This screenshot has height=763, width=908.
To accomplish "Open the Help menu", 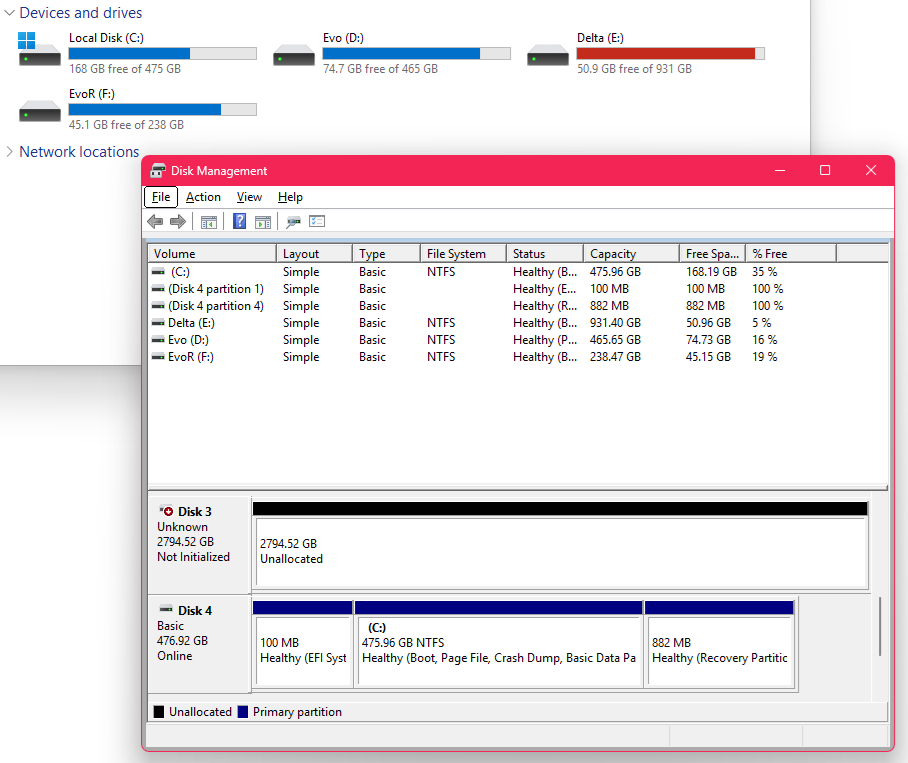I will 290,197.
